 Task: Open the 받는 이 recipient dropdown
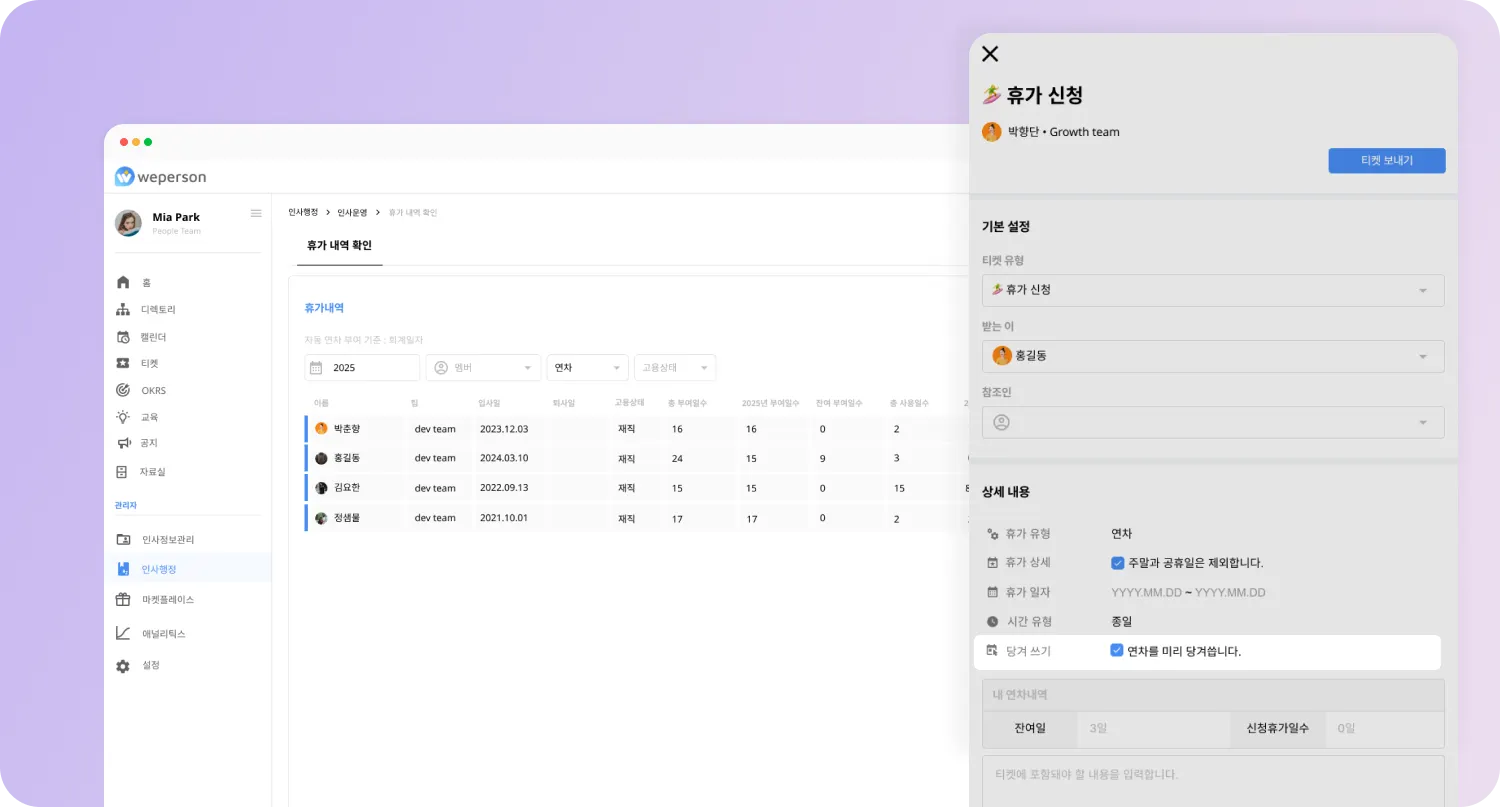click(x=1213, y=356)
